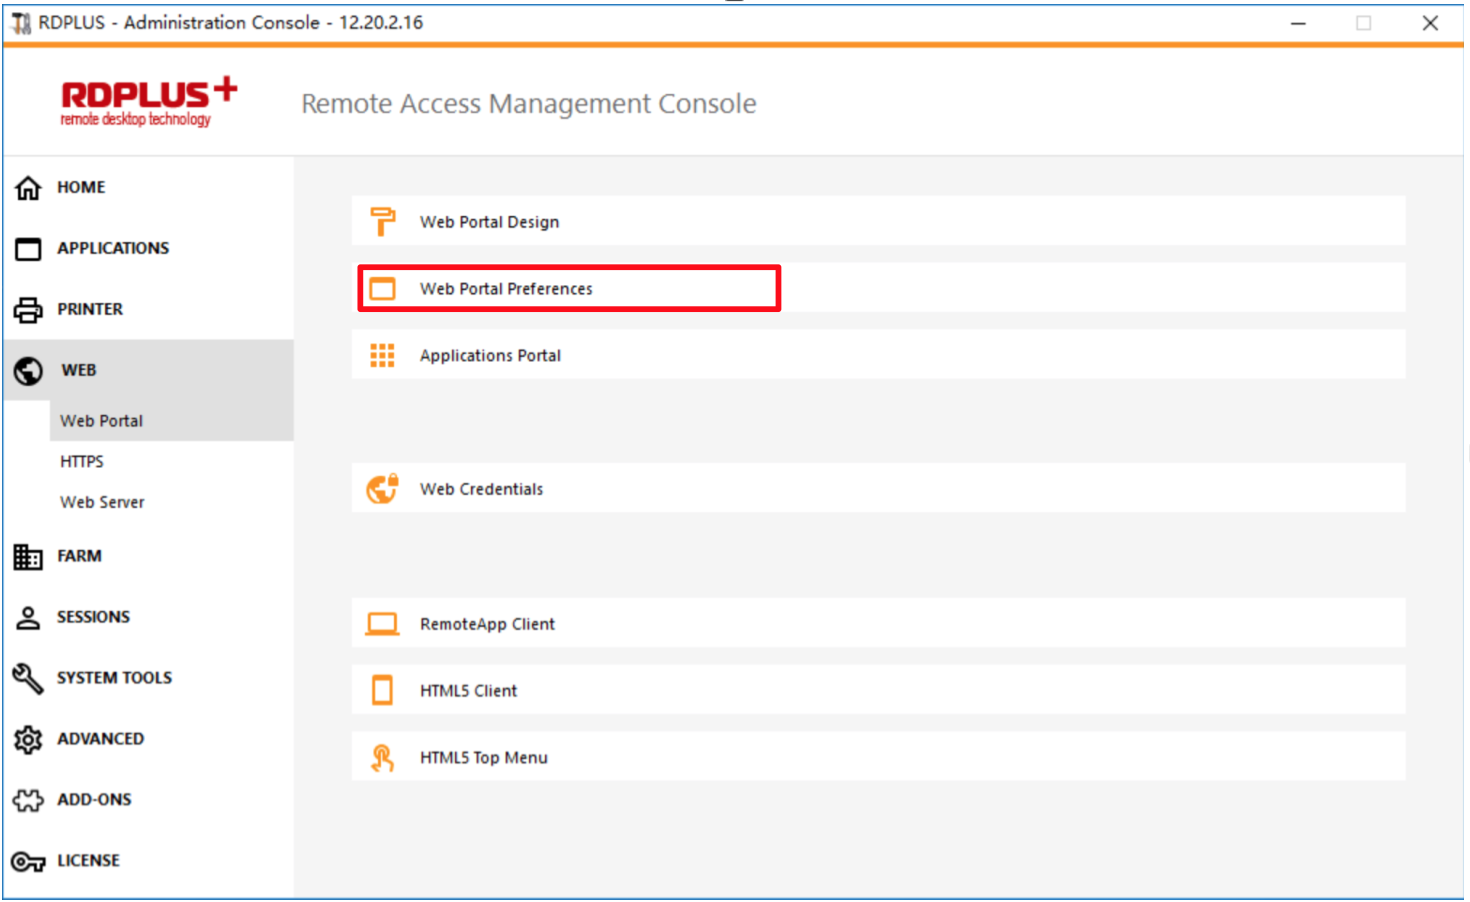Go to the Home section
The image size is (1470, 902).
[81, 187]
